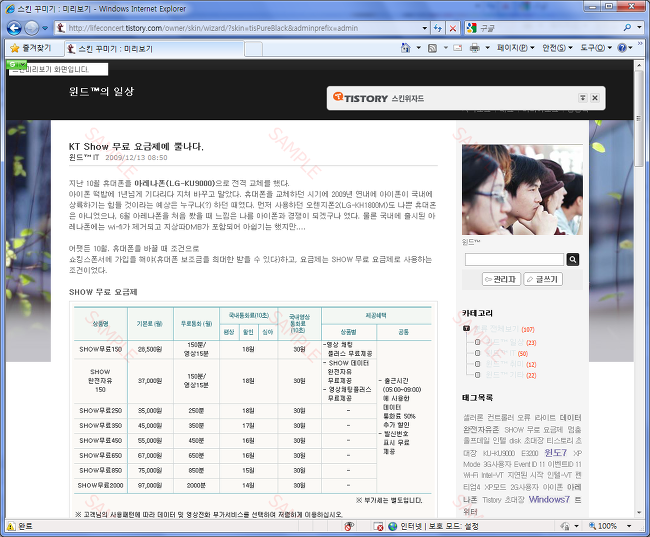Refresh the page with the blue arrows icon
Image resolution: width=650 pixels, height=537 pixels.
[438, 28]
